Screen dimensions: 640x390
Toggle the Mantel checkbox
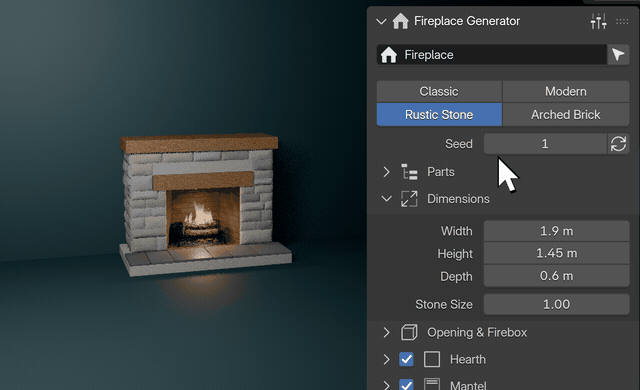(406, 385)
